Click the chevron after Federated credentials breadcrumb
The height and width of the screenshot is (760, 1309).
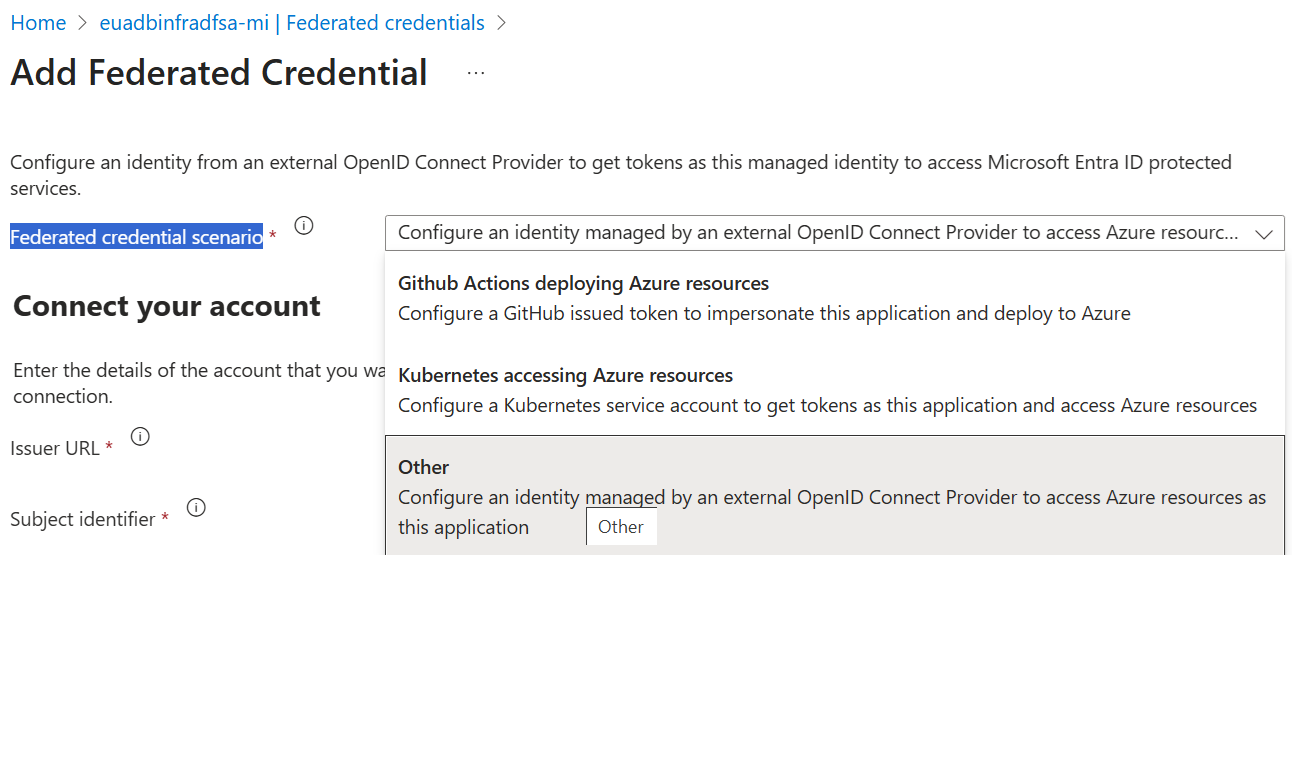(501, 22)
